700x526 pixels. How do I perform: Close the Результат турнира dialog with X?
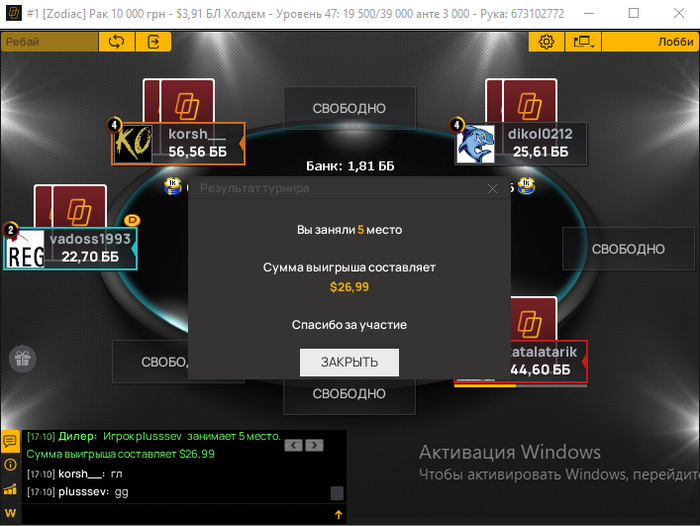492,188
